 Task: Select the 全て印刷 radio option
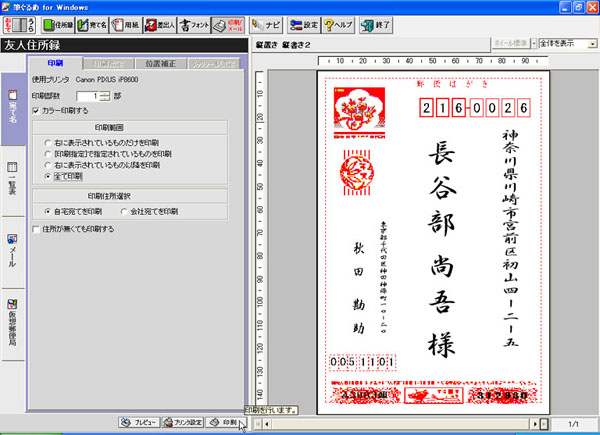click(x=48, y=175)
